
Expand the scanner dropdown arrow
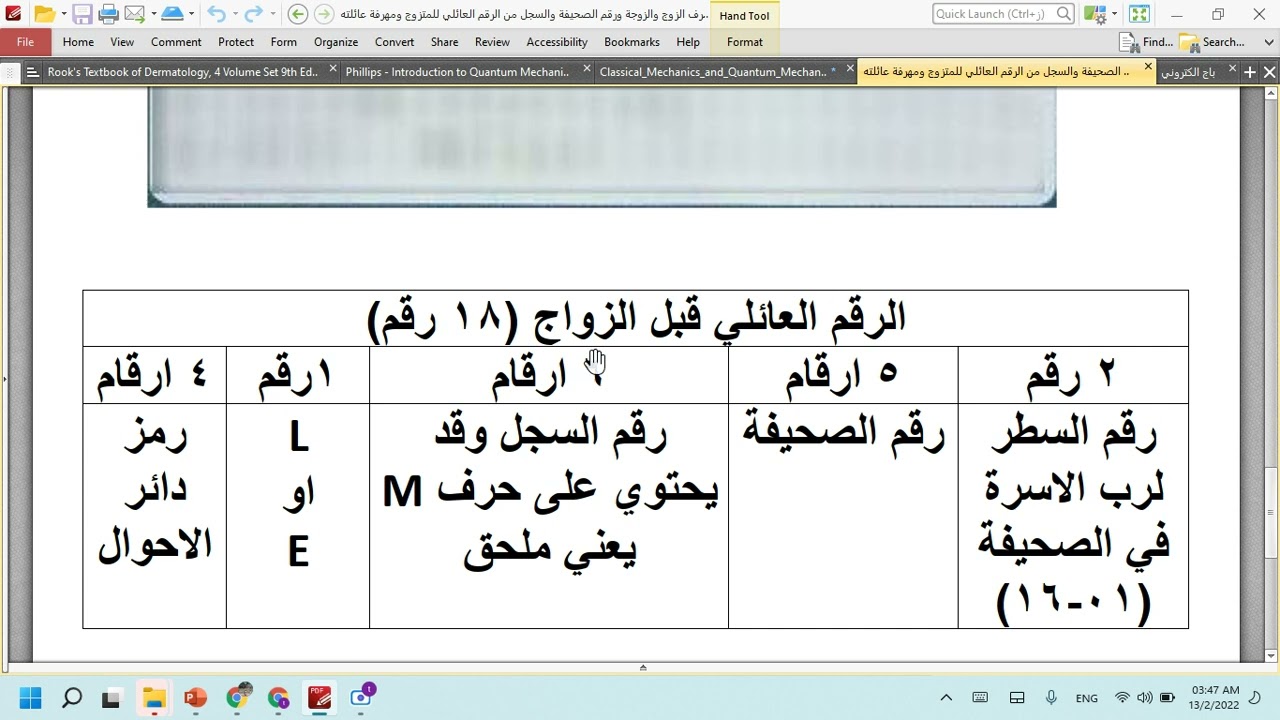[192, 14]
